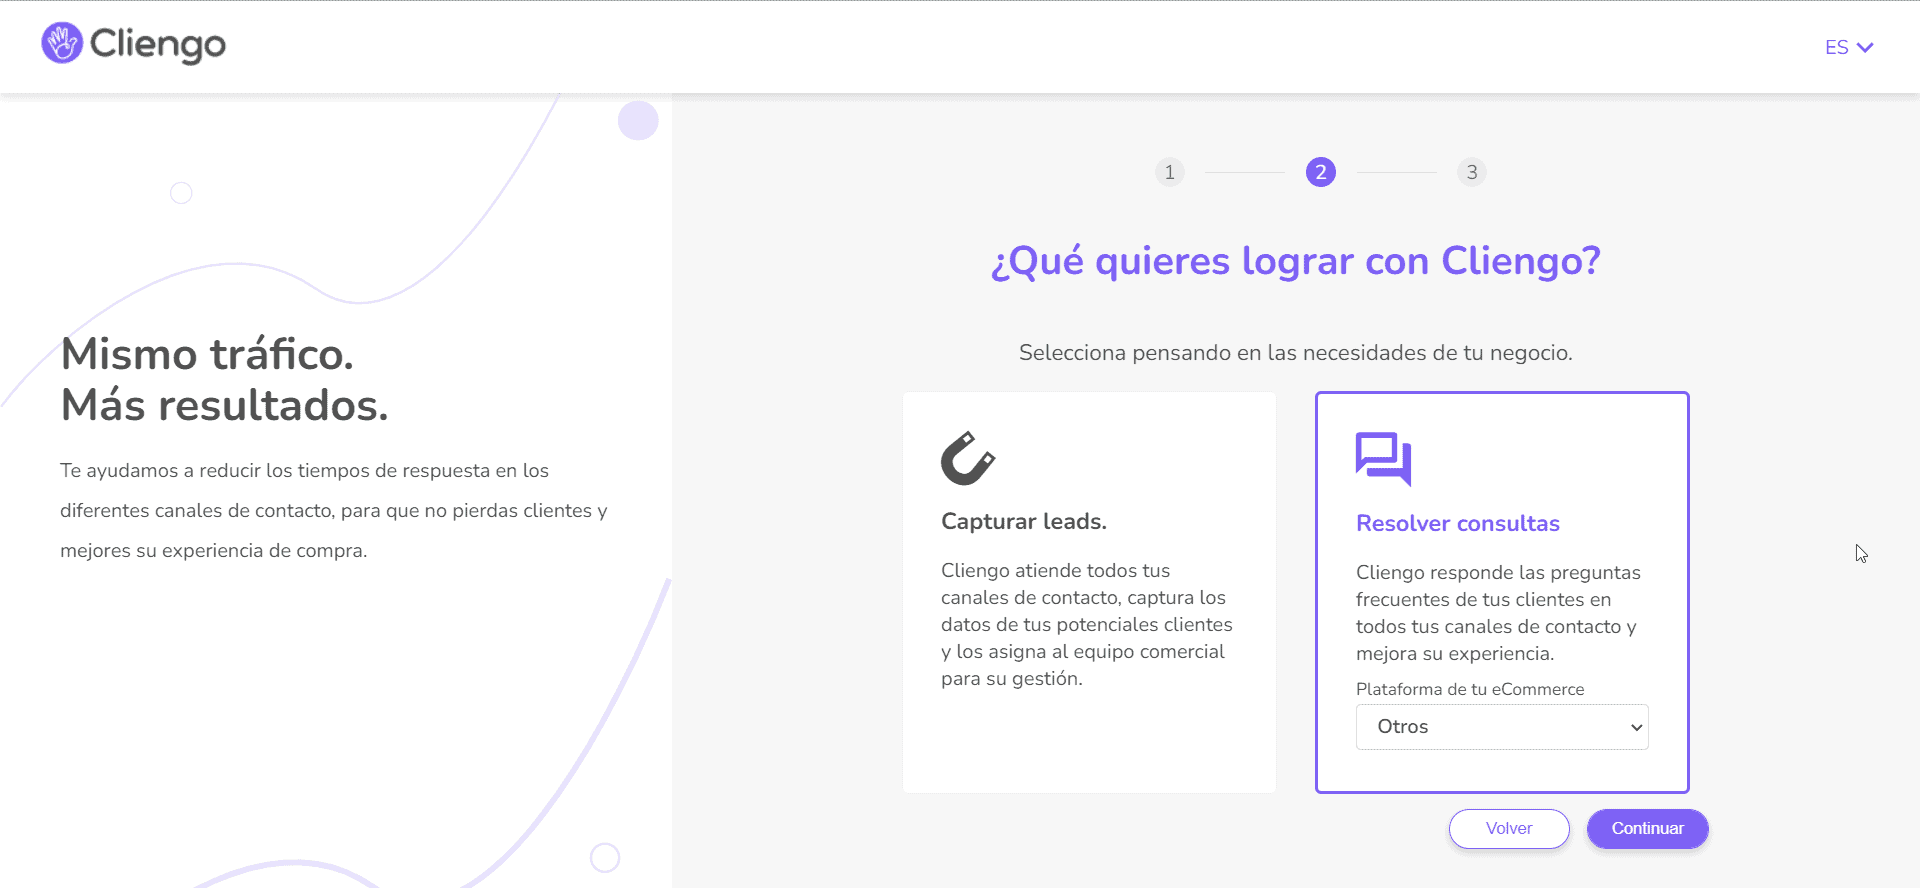Screen dimensions: 1920x888
Task: Click the 'Te ayudamos a reducir' paragraph
Action: 334,510
